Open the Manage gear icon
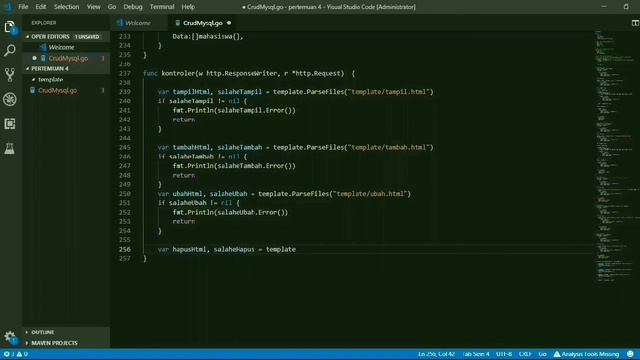This screenshot has height=360, width=640. click(10, 337)
